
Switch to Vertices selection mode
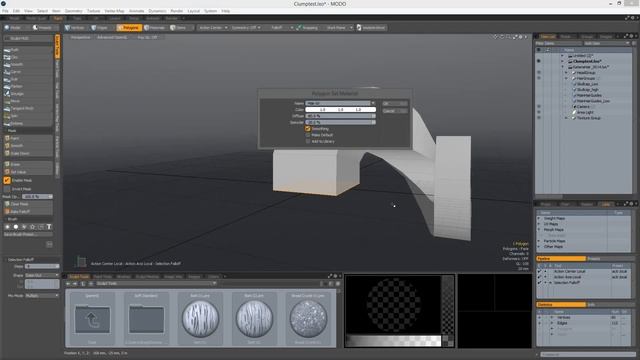(75, 28)
